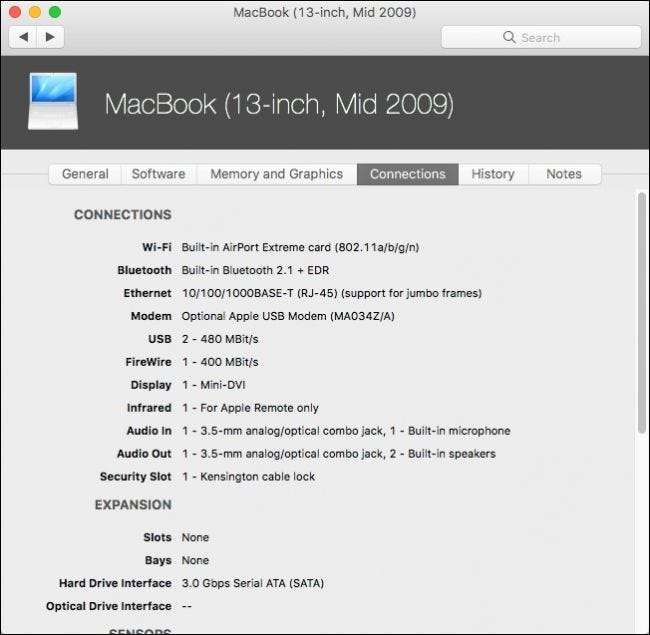Viewport: 650px width, 635px height.
Task: Click the FireWire label
Action: pos(148,362)
